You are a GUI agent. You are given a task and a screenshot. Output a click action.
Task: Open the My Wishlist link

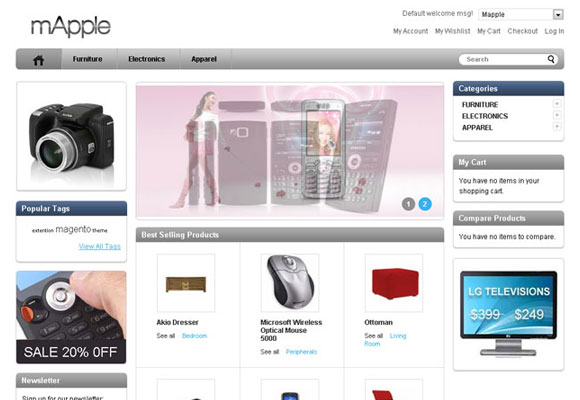pyautogui.click(x=452, y=31)
